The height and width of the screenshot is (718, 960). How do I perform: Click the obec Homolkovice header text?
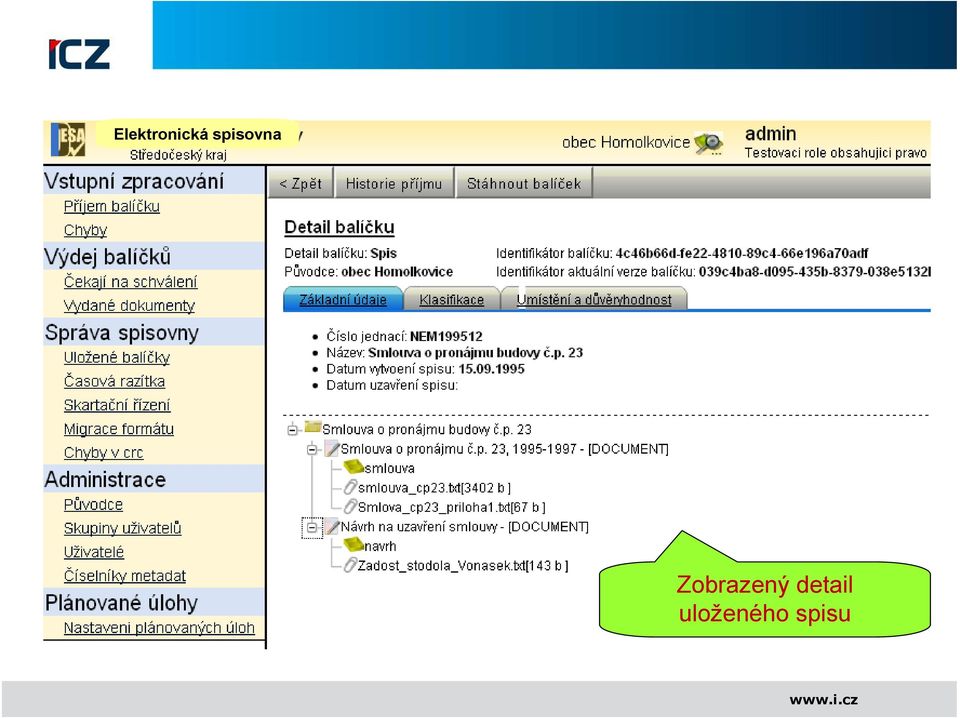pos(626,143)
